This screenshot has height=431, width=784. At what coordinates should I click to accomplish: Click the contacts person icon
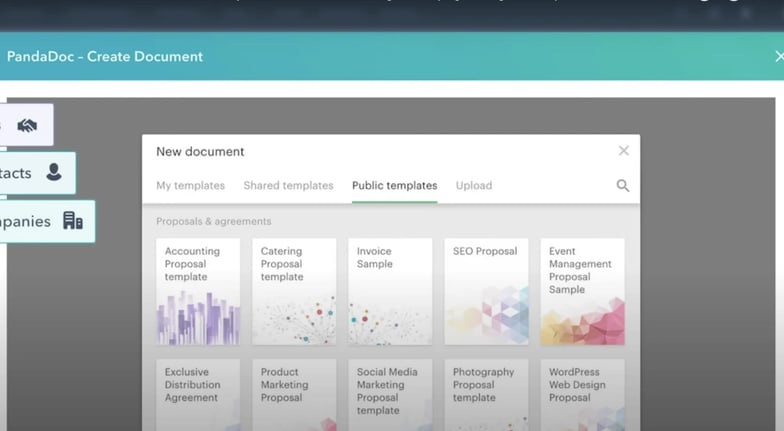click(x=54, y=173)
